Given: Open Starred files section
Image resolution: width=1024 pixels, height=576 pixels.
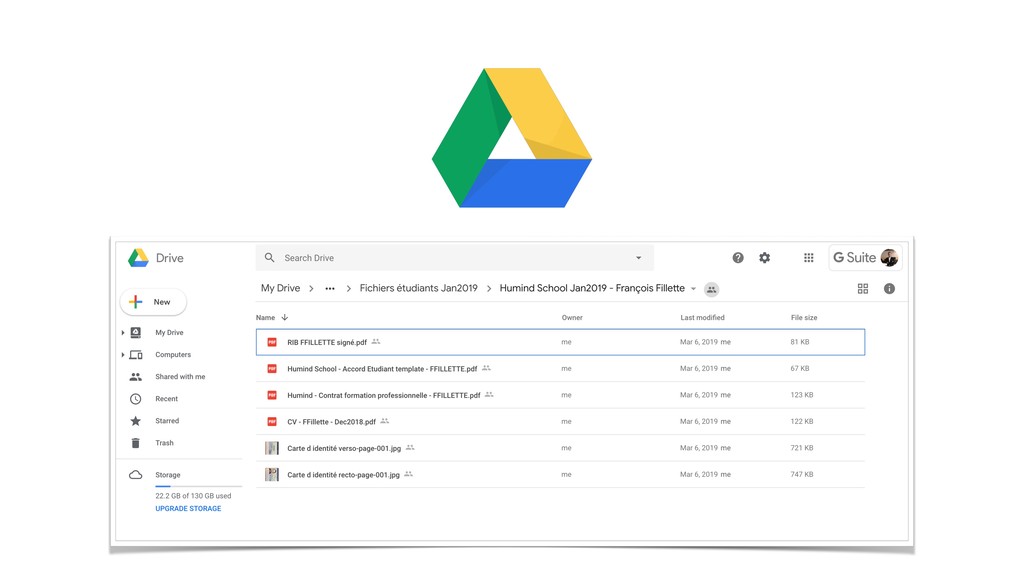Looking at the screenshot, I should 167,421.
